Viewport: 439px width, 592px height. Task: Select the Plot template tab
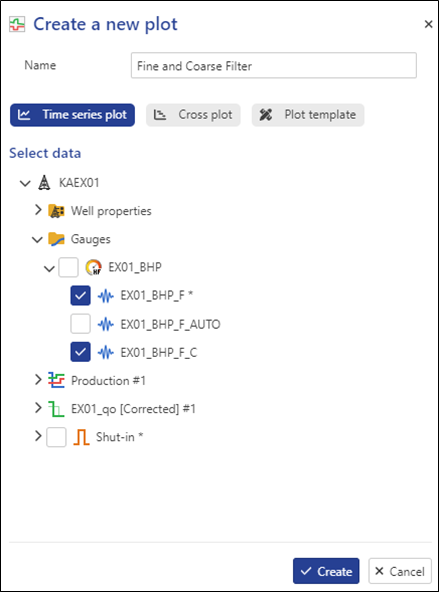click(x=308, y=115)
